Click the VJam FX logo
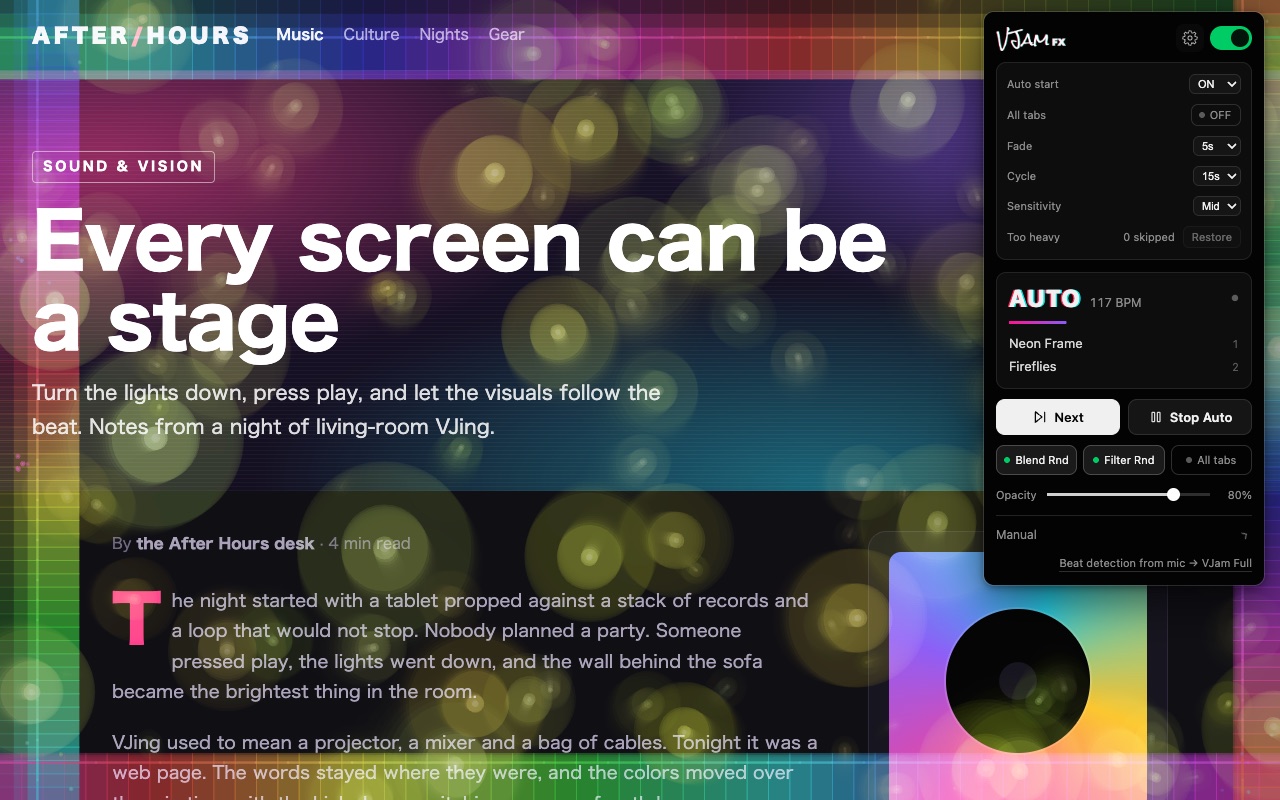 [x=1031, y=39]
